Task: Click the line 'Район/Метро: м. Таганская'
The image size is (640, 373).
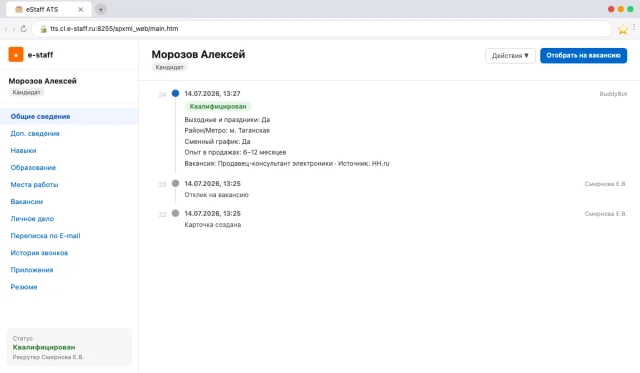Action: point(227,131)
